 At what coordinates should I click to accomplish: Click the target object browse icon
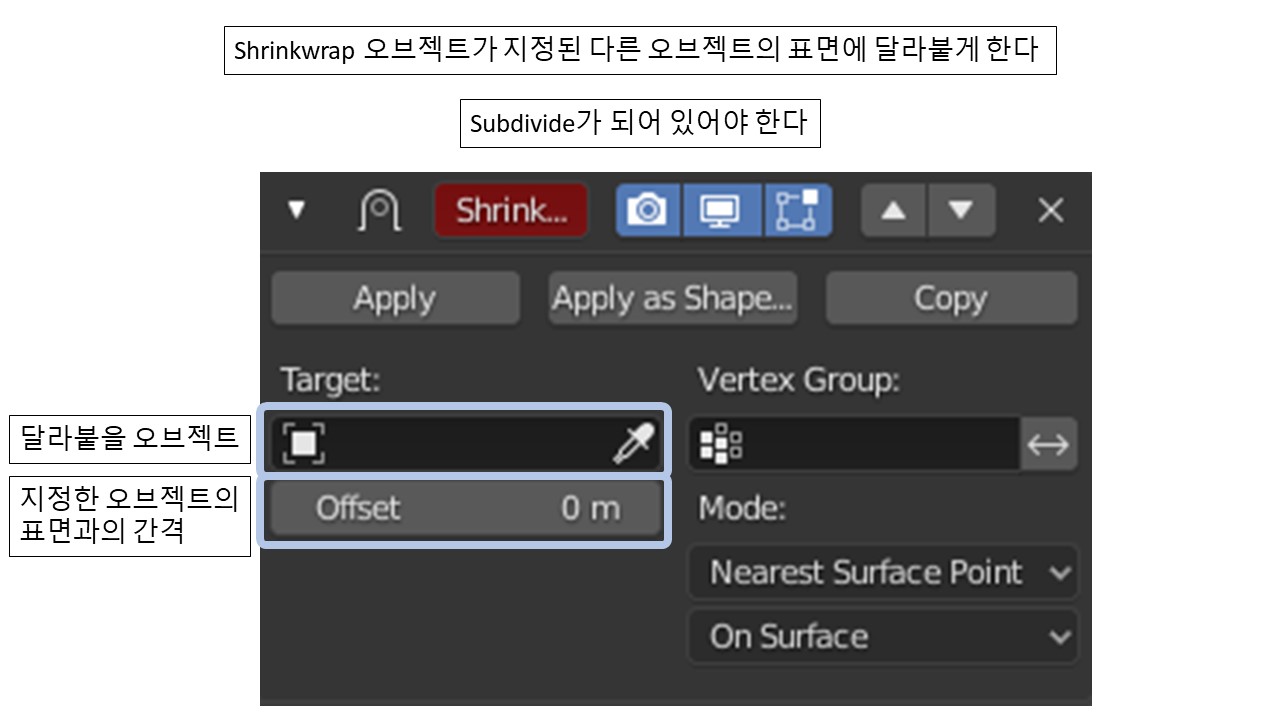click(x=300, y=441)
